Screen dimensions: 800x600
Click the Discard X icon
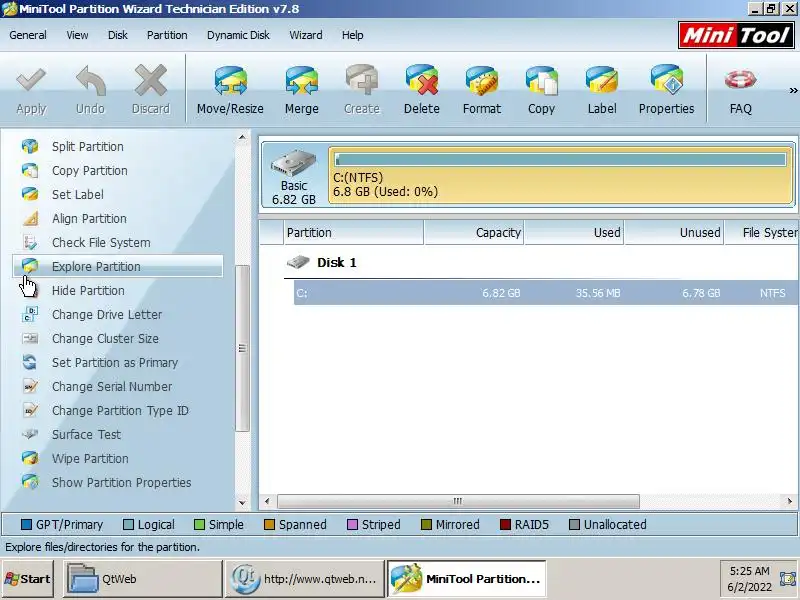tap(151, 80)
